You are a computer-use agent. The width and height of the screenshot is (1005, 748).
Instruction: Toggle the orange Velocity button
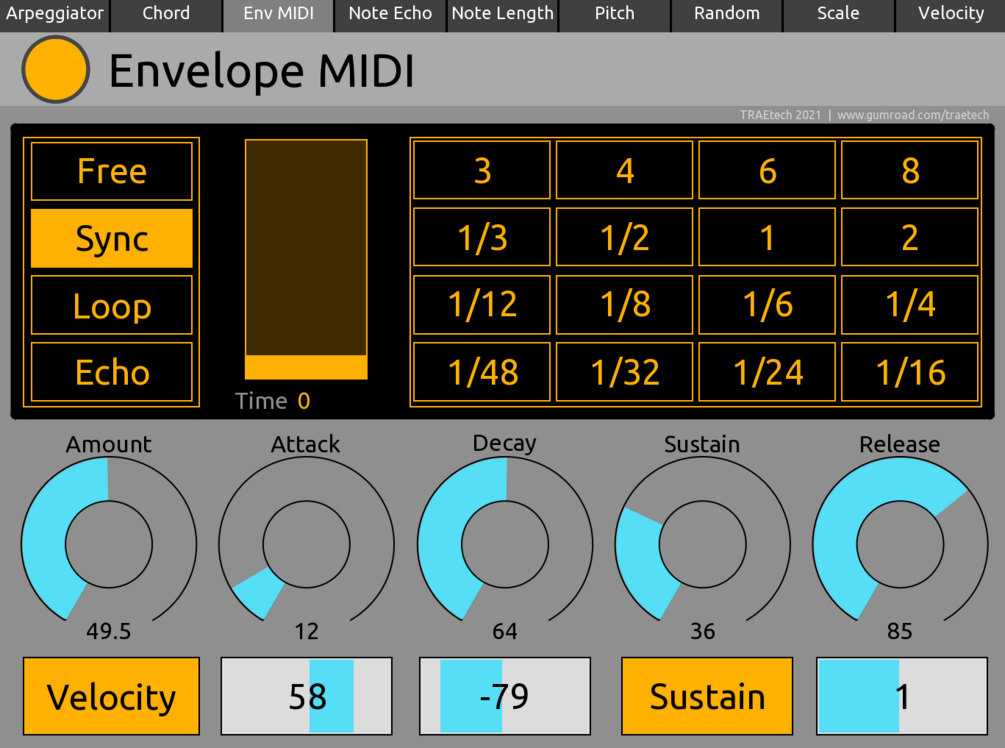[x=112, y=696]
